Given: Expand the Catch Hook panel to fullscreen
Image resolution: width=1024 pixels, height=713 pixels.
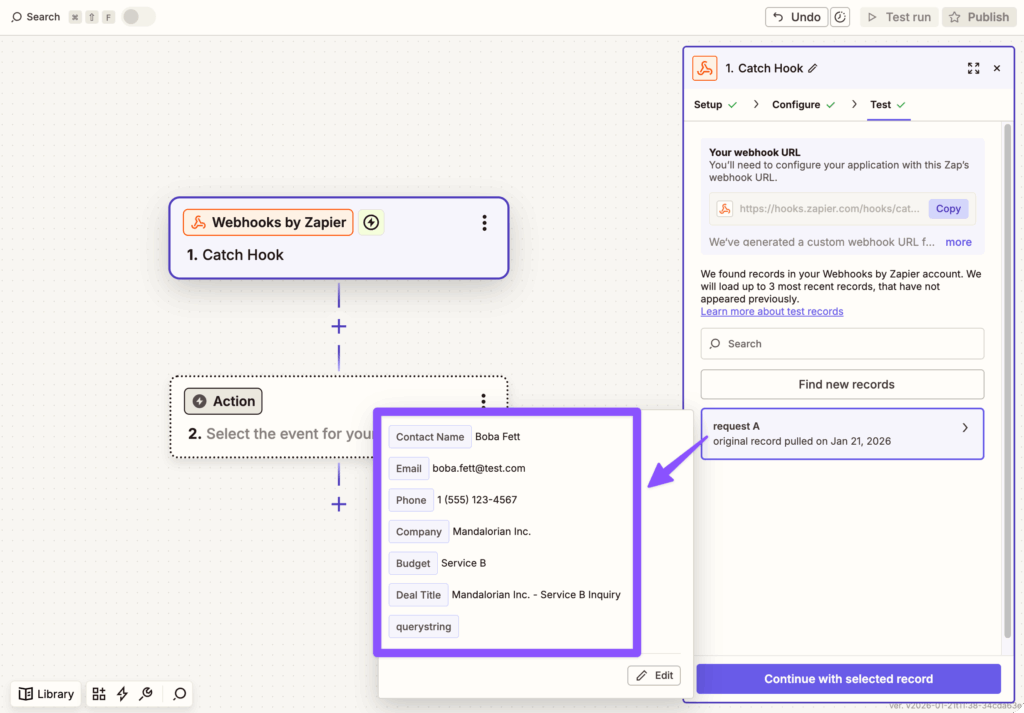Looking at the screenshot, I should tap(973, 68).
